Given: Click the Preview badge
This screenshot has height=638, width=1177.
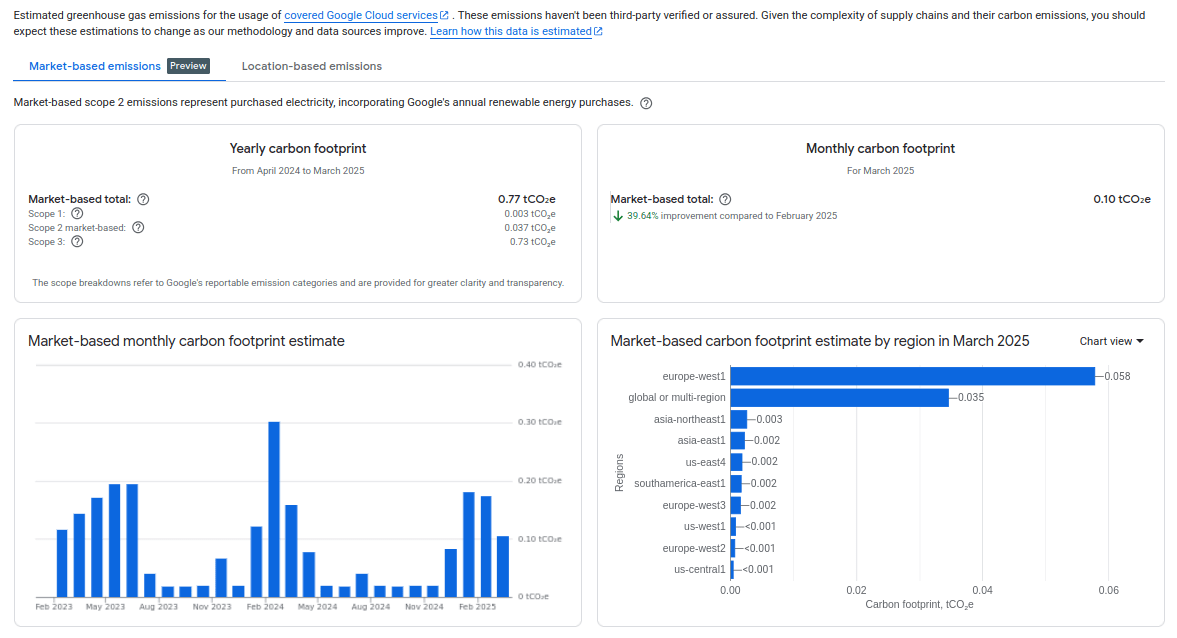Looking at the screenshot, I should tap(188, 66).
